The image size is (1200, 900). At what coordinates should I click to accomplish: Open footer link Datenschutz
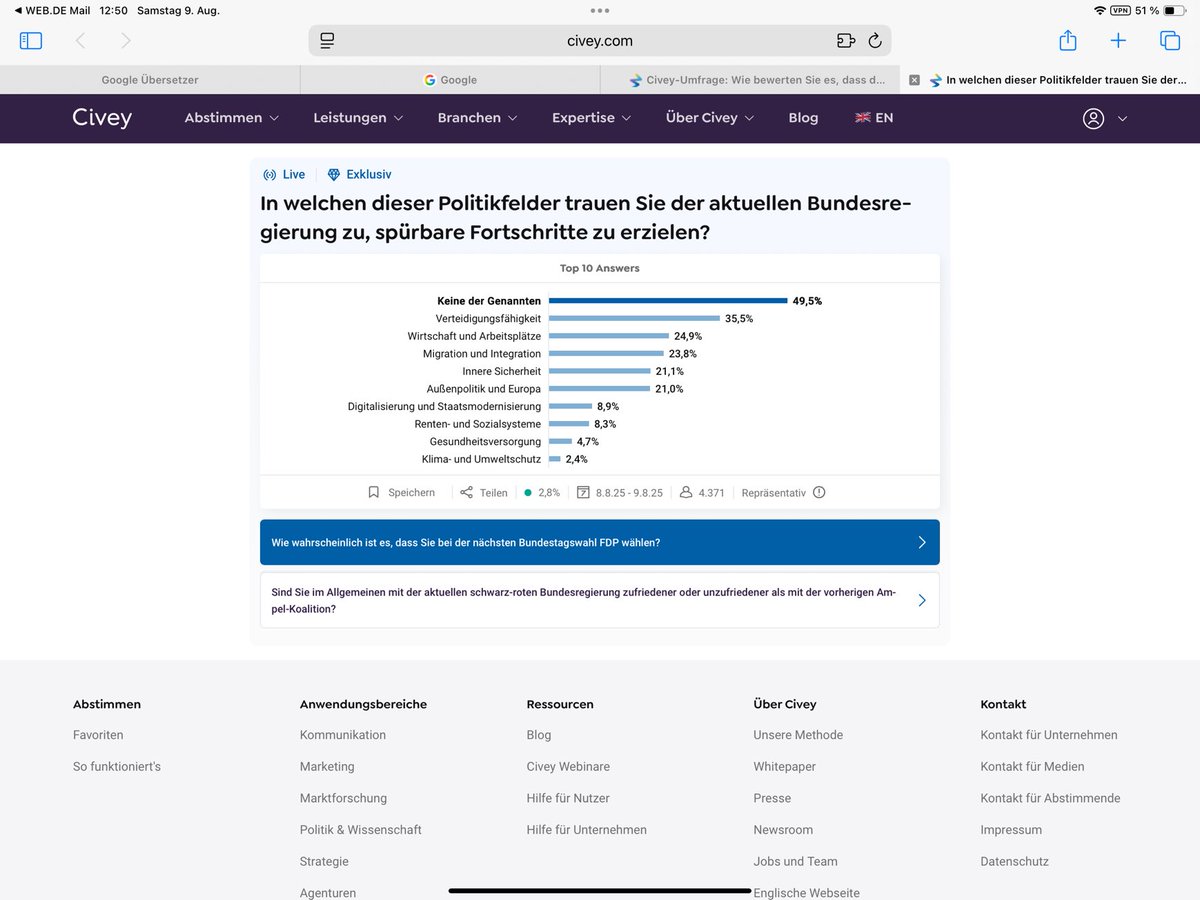pos(1015,861)
